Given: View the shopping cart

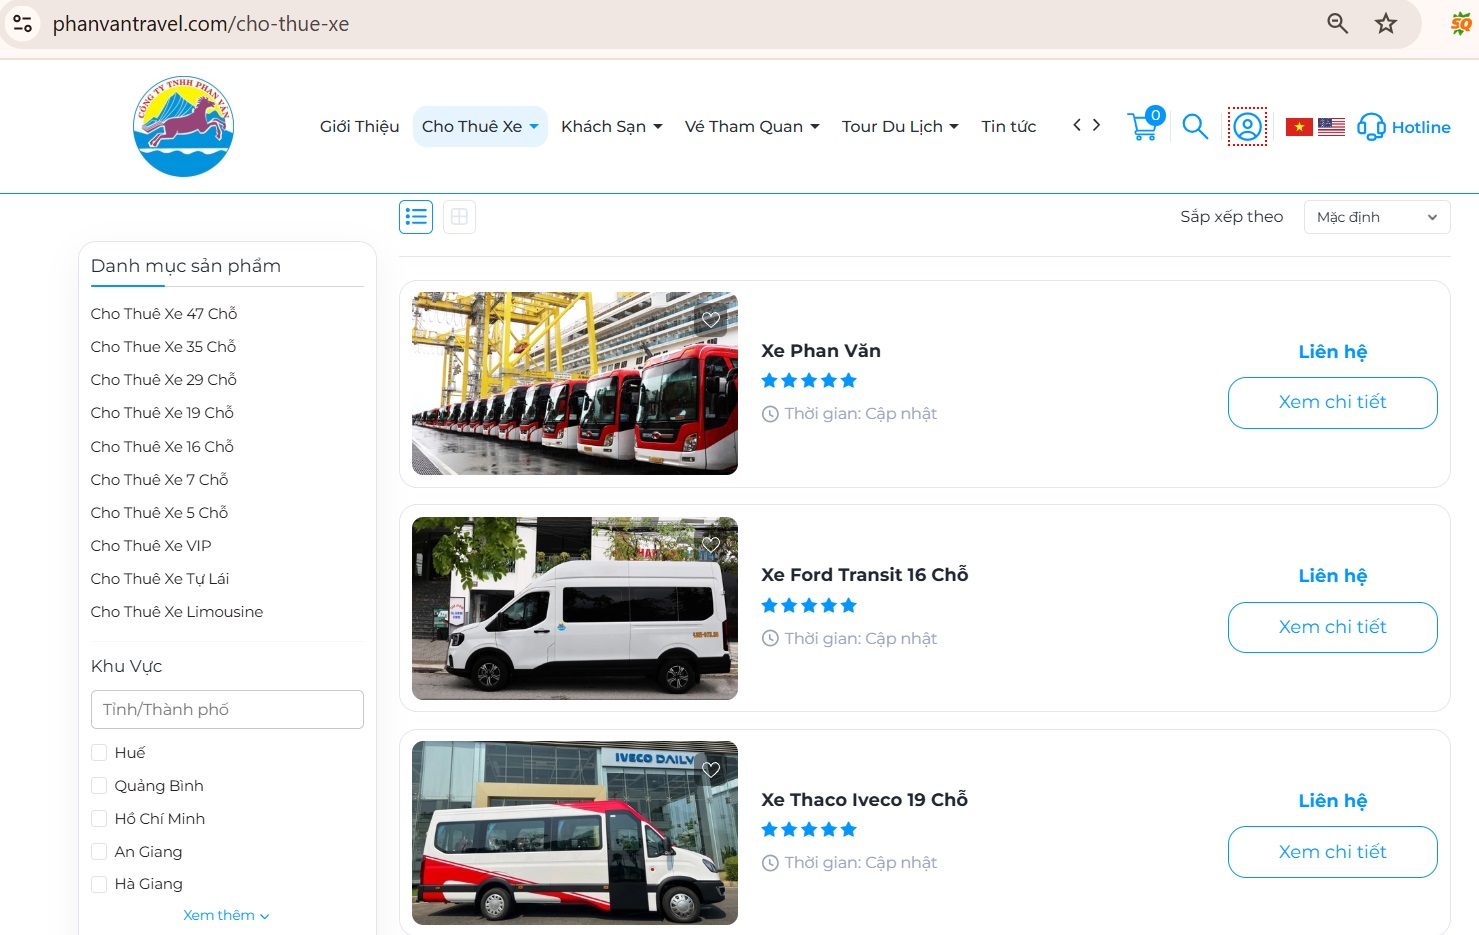Looking at the screenshot, I should tap(1143, 127).
